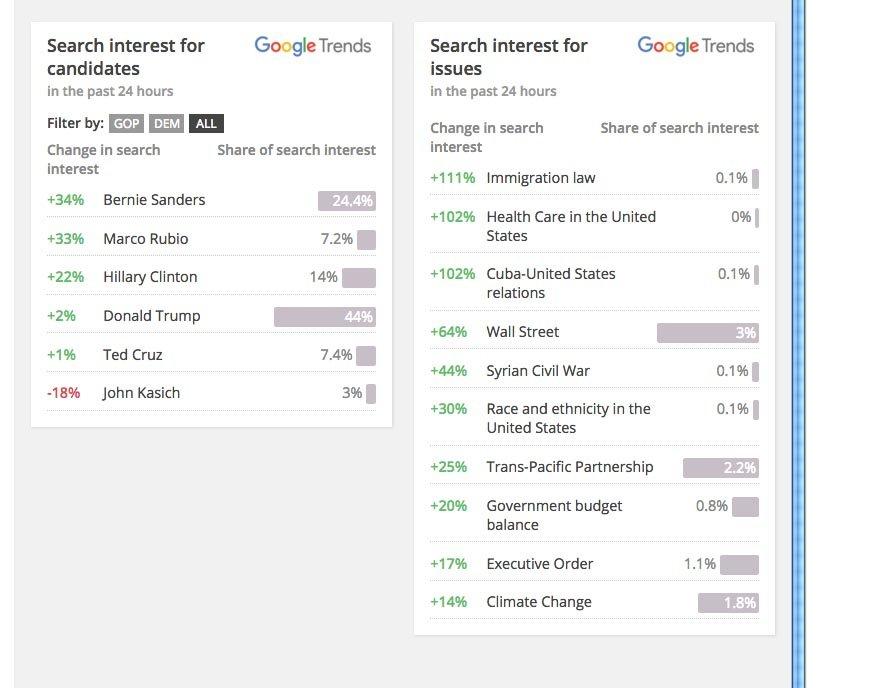Open the Immigration law issue

(540, 178)
